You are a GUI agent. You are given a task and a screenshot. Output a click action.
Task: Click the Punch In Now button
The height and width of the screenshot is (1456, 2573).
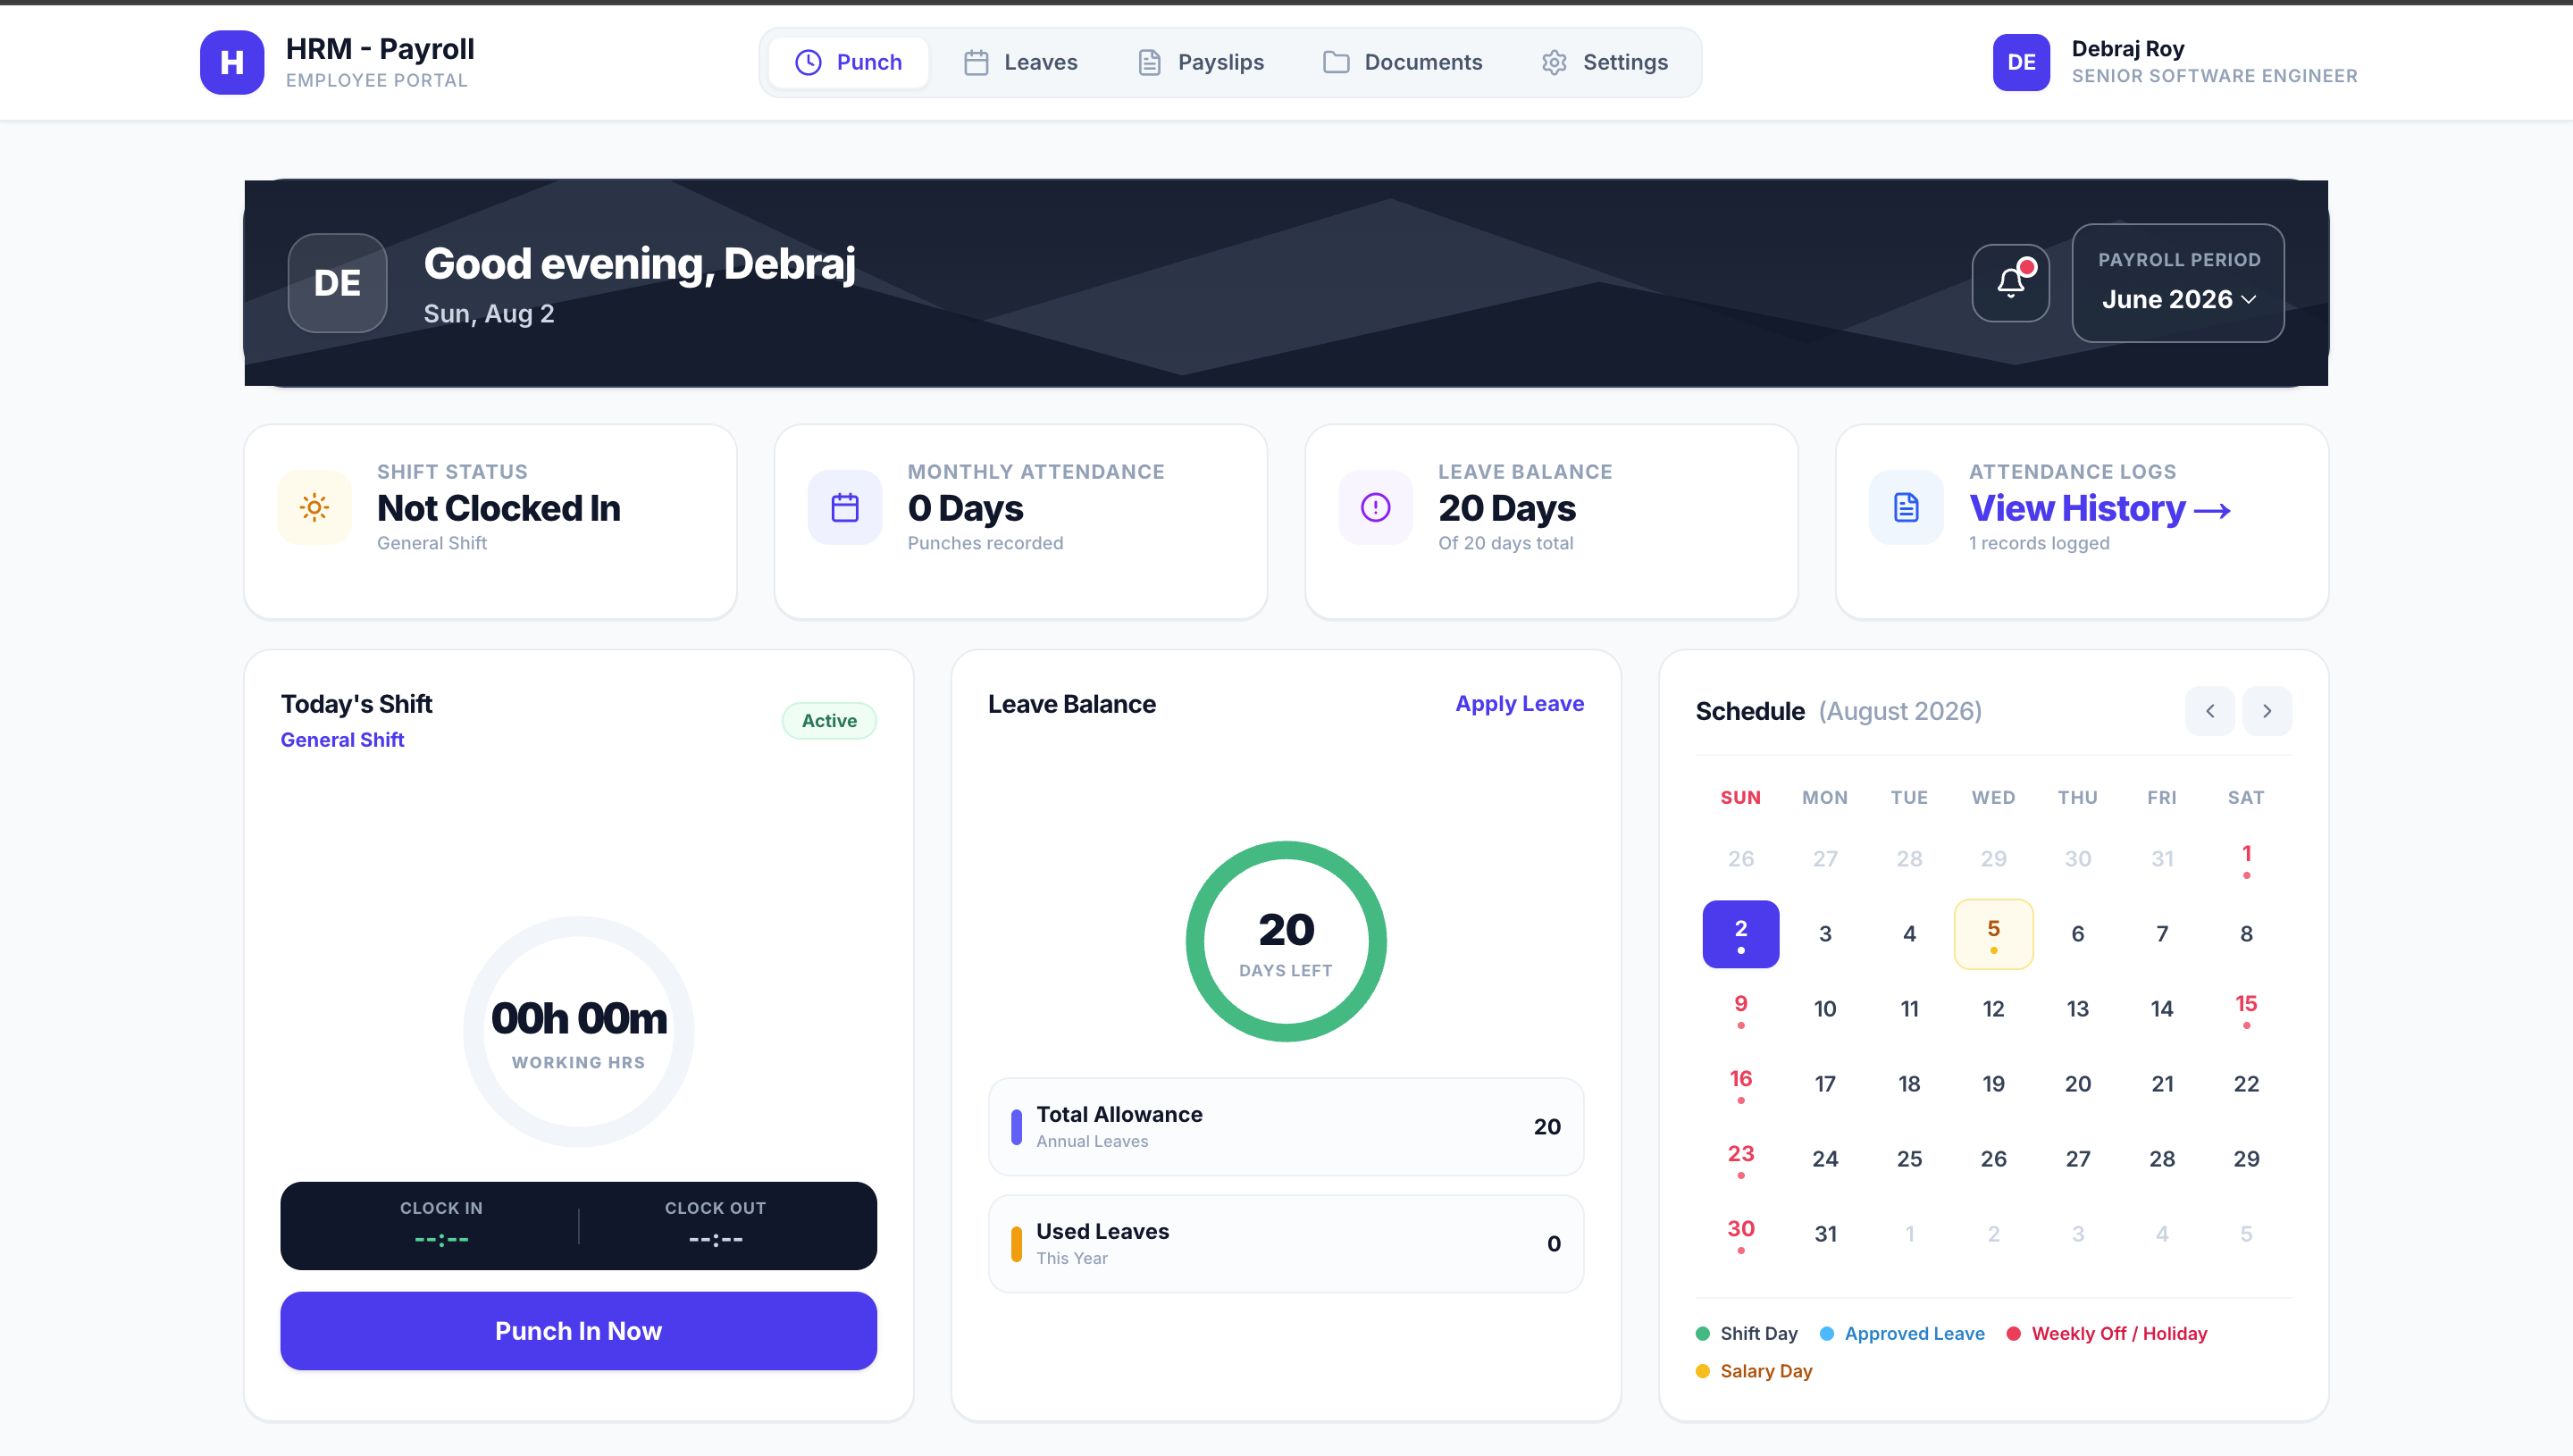click(578, 1331)
